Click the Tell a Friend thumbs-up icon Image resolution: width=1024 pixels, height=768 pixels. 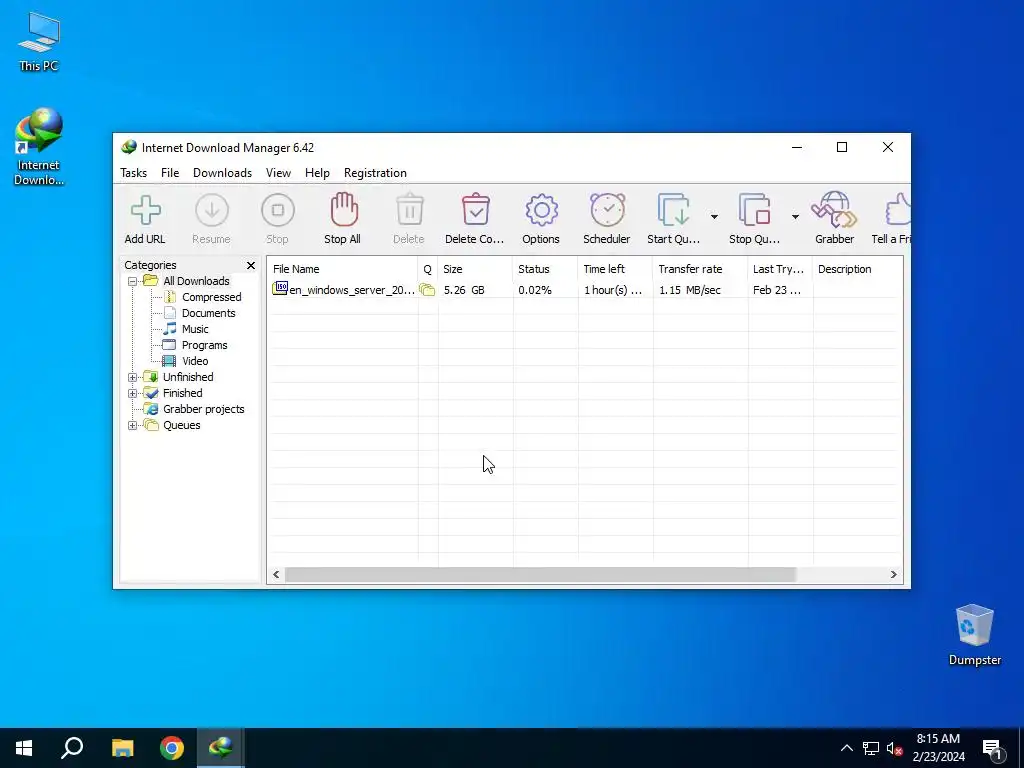(x=897, y=209)
